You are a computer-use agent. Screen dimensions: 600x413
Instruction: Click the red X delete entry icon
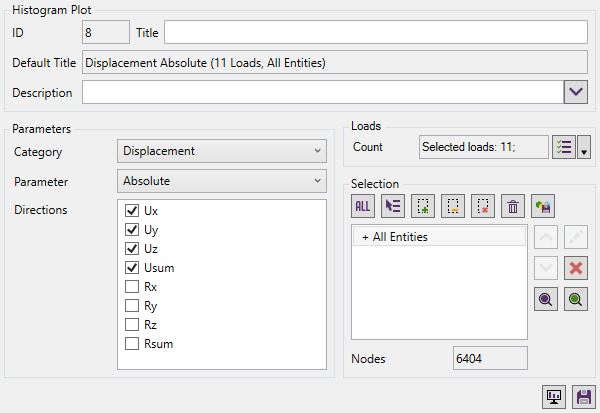tap(575, 268)
